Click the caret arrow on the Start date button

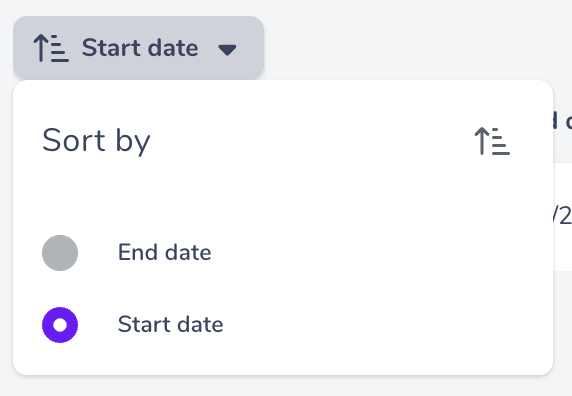227,50
